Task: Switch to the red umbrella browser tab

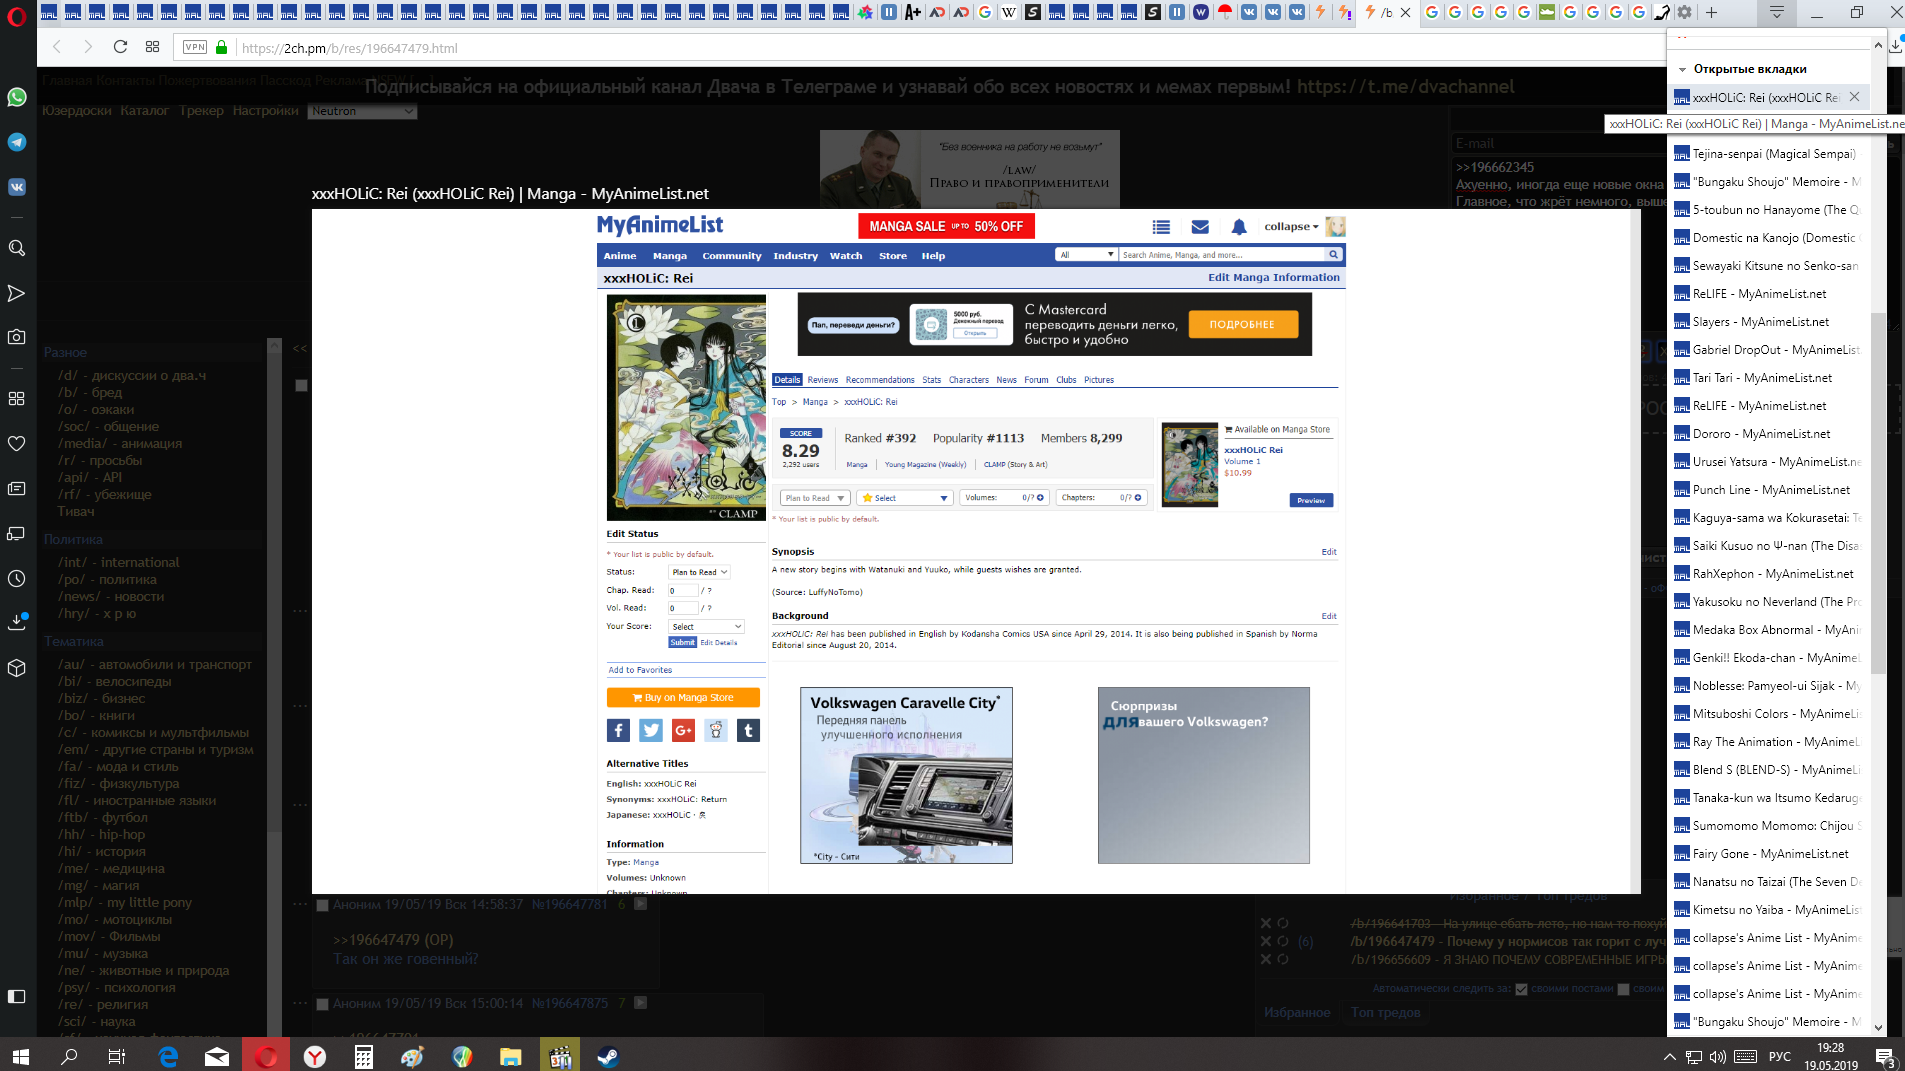Action: click(x=1224, y=12)
